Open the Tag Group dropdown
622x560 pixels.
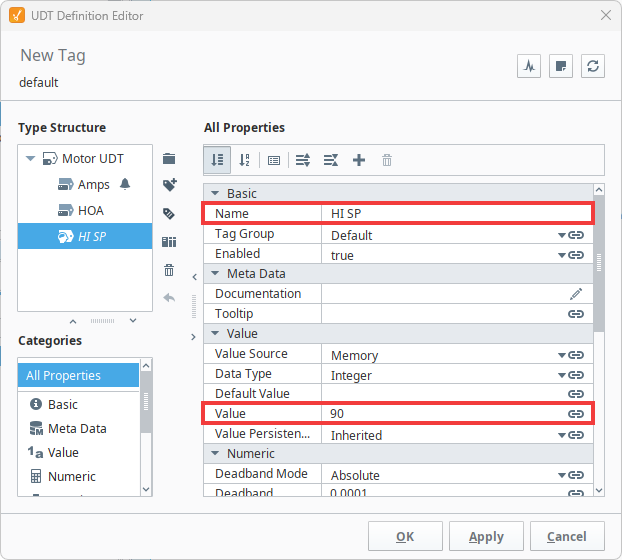(562, 236)
